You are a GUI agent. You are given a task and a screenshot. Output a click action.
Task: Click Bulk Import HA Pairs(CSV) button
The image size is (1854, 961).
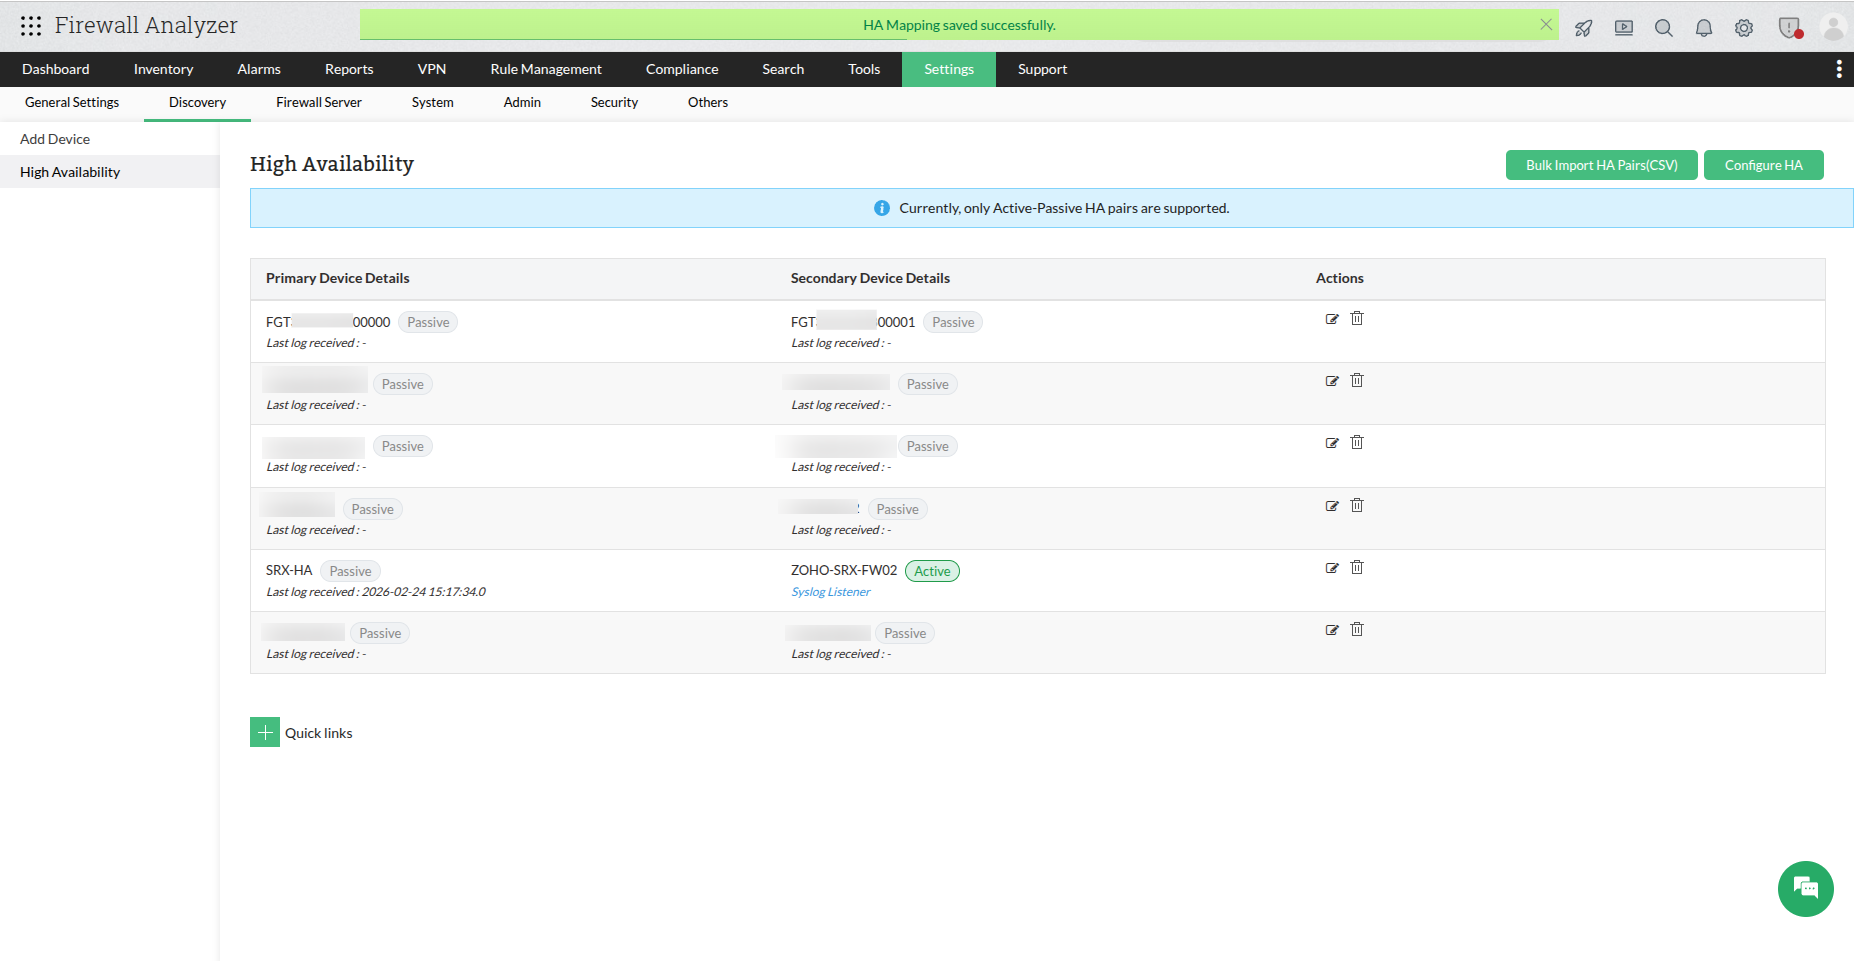coord(1601,164)
